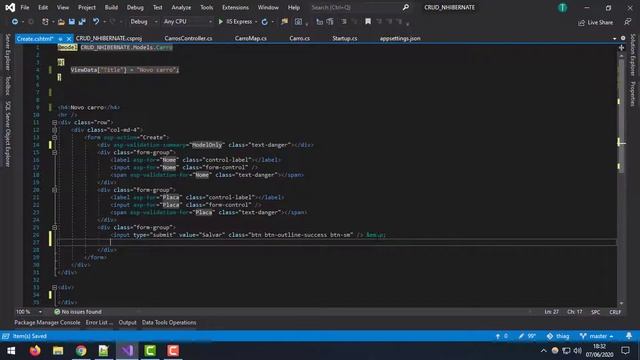Click the feedback icon beside Live Share
This screenshot has height=360, width=640.
(x=627, y=22)
